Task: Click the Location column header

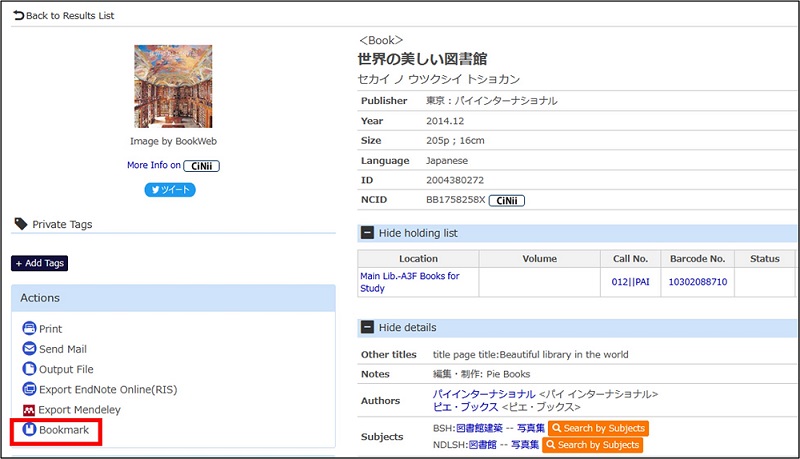Action: pyautogui.click(x=418, y=259)
